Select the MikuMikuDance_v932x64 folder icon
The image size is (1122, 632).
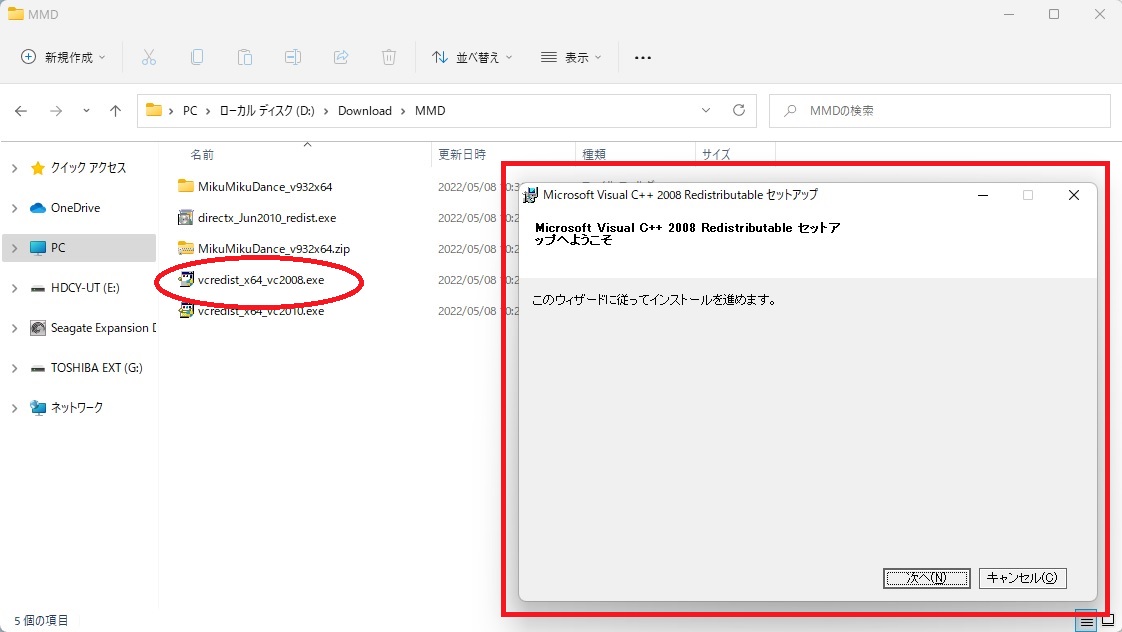coord(186,186)
